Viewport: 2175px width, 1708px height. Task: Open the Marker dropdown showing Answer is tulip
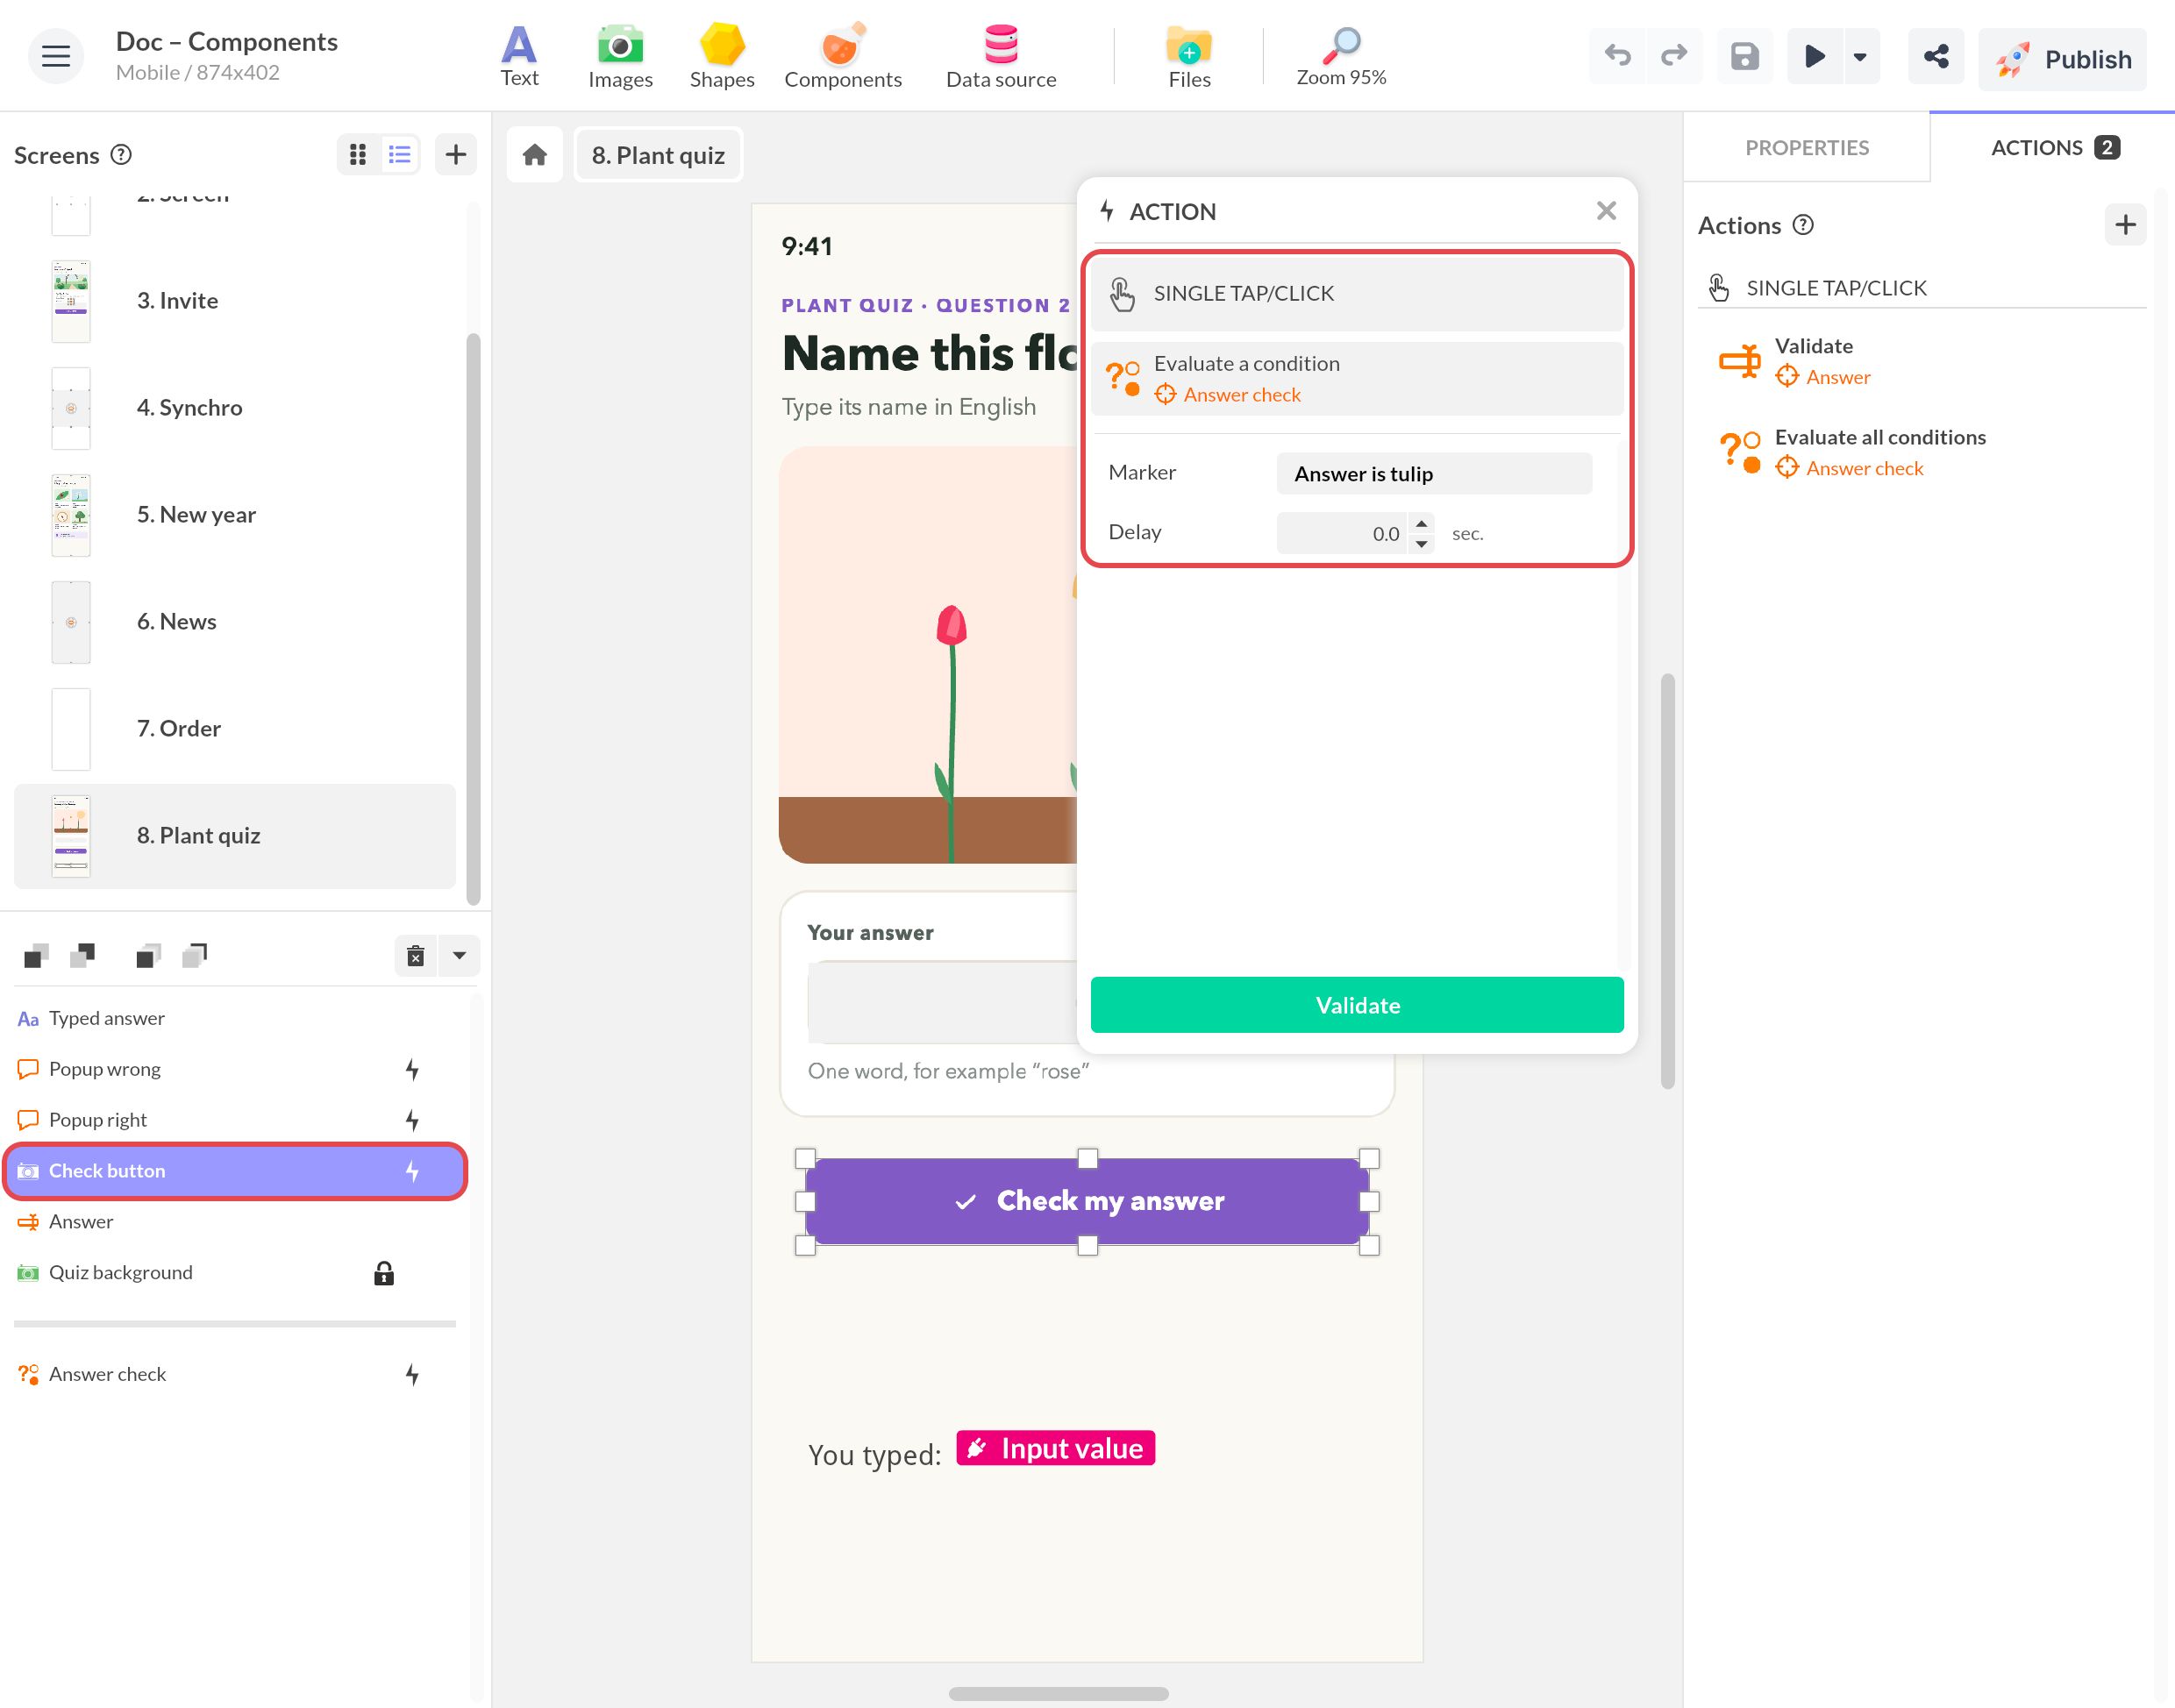coord(1434,474)
